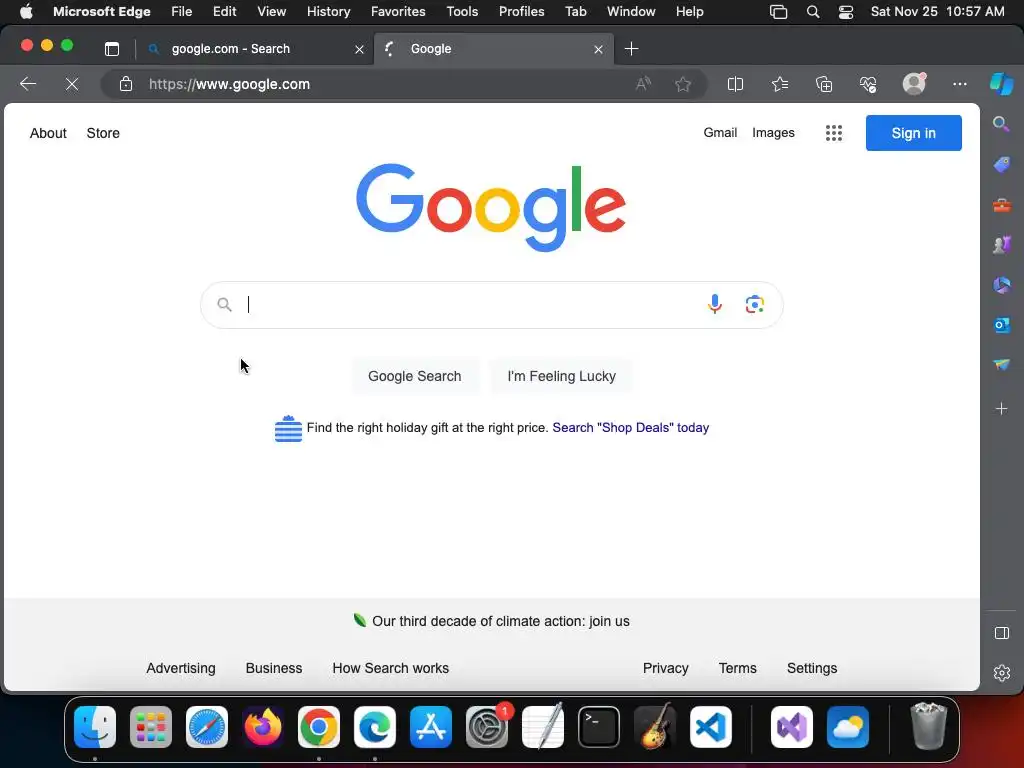The height and width of the screenshot is (768, 1024).
Task: Stop loading the page with X button
Action: tap(72, 84)
